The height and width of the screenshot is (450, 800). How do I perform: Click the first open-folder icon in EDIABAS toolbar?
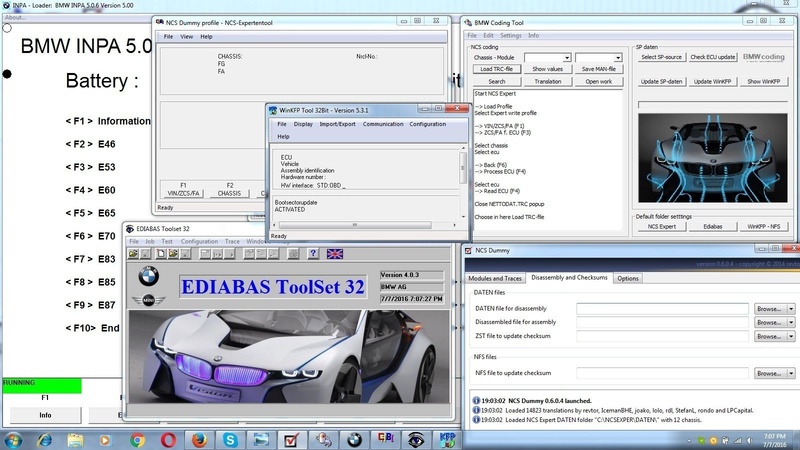tap(133, 254)
